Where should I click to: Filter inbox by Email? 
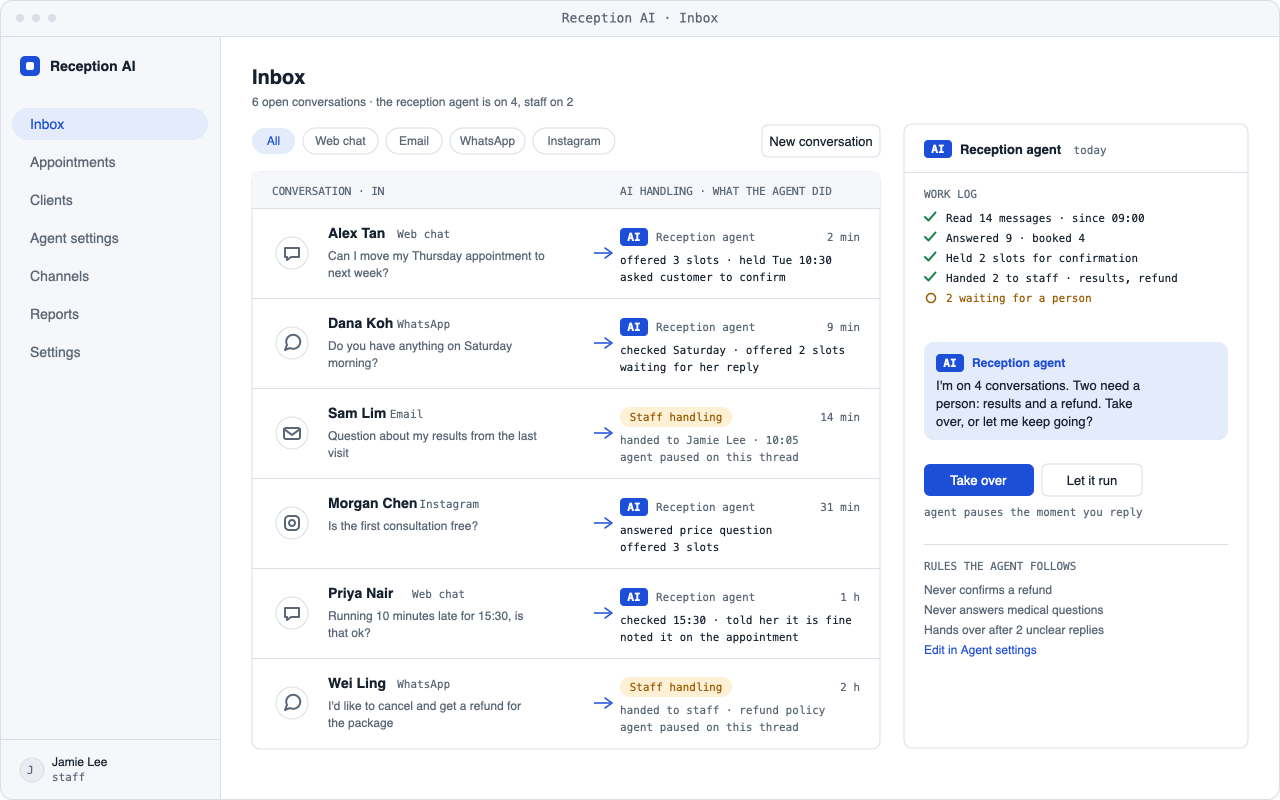tap(414, 141)
